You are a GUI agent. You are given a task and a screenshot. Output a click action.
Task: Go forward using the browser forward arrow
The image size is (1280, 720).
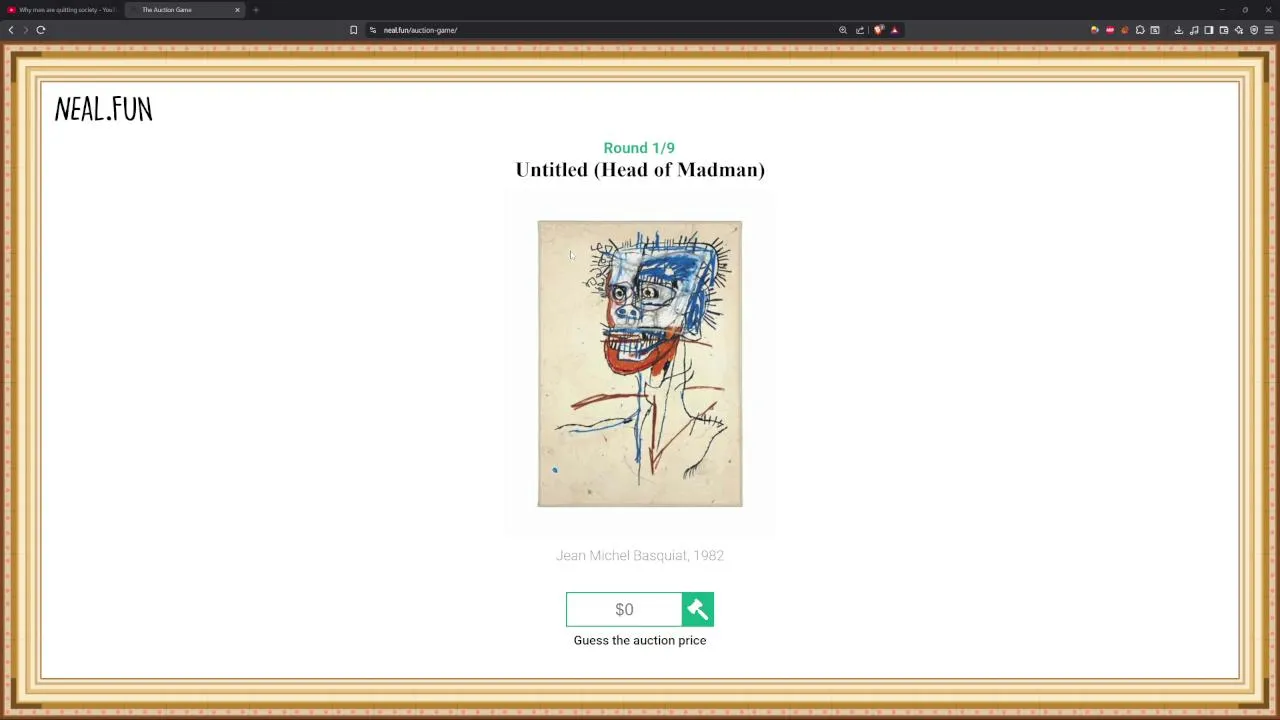26,30
